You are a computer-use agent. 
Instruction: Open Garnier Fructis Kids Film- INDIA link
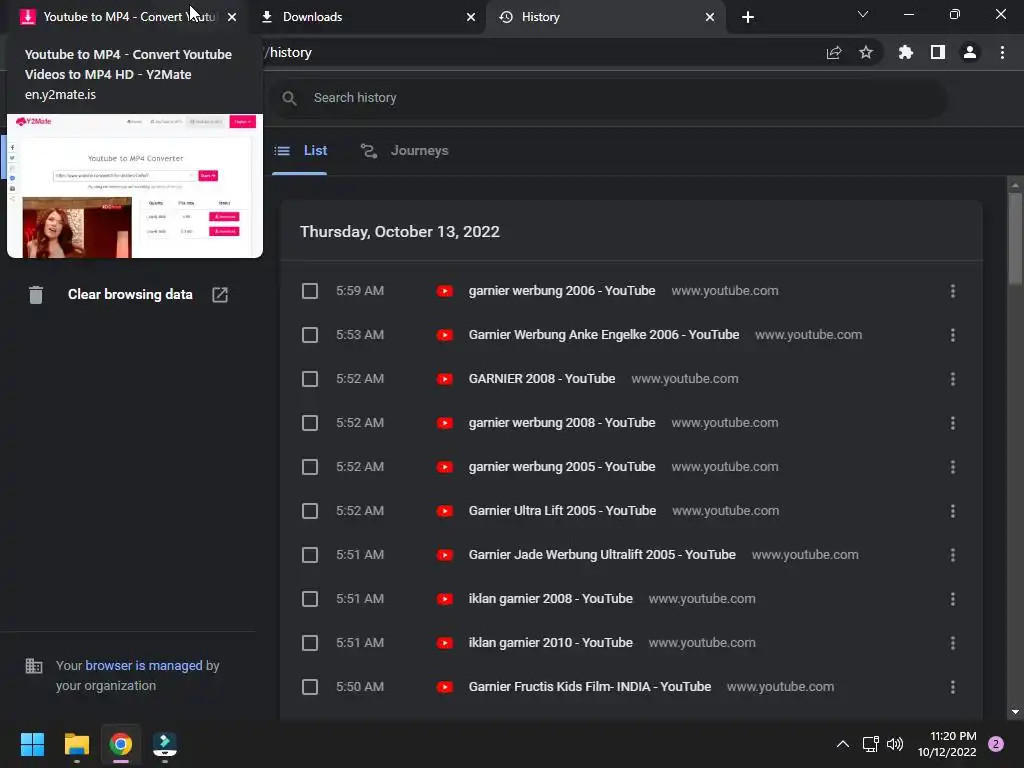[590, 687]
